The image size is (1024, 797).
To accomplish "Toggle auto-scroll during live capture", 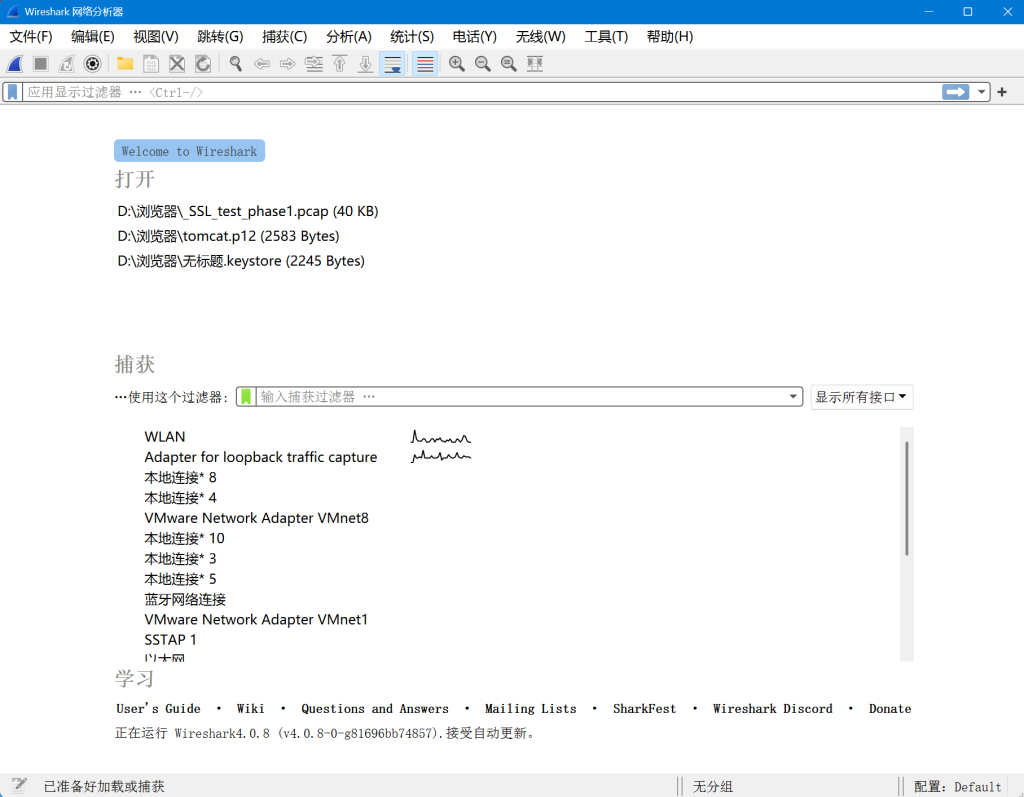I will (x=393, y=64).
